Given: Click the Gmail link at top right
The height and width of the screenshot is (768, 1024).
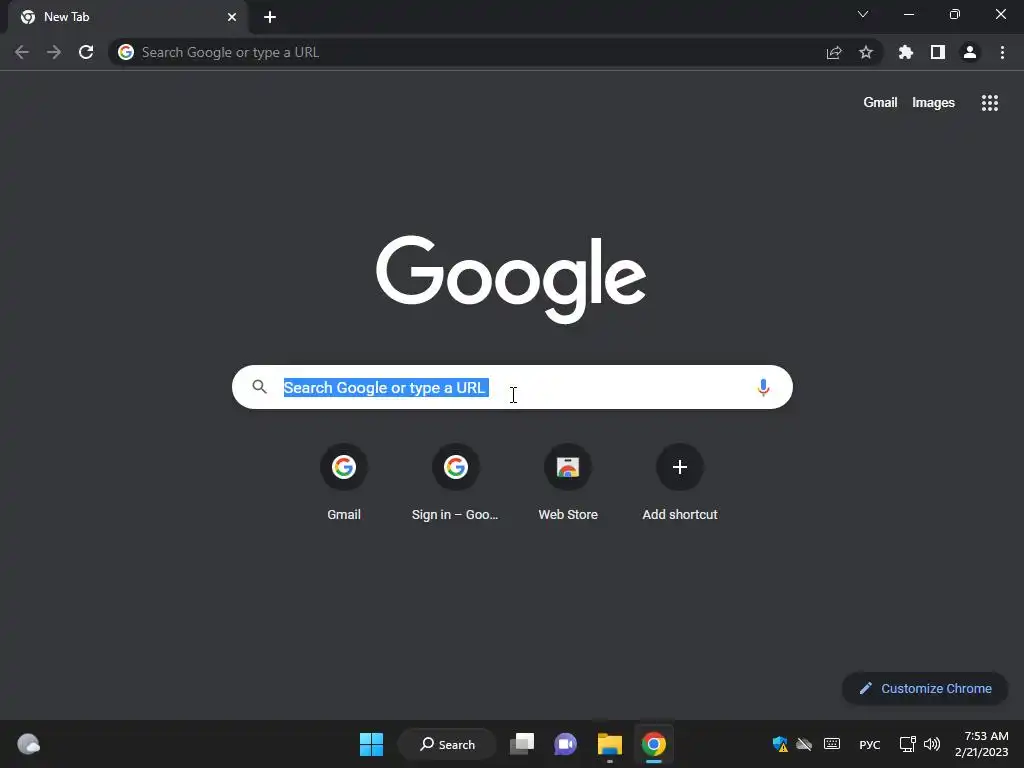Looking at the screenshot, I should coord(880,103).
